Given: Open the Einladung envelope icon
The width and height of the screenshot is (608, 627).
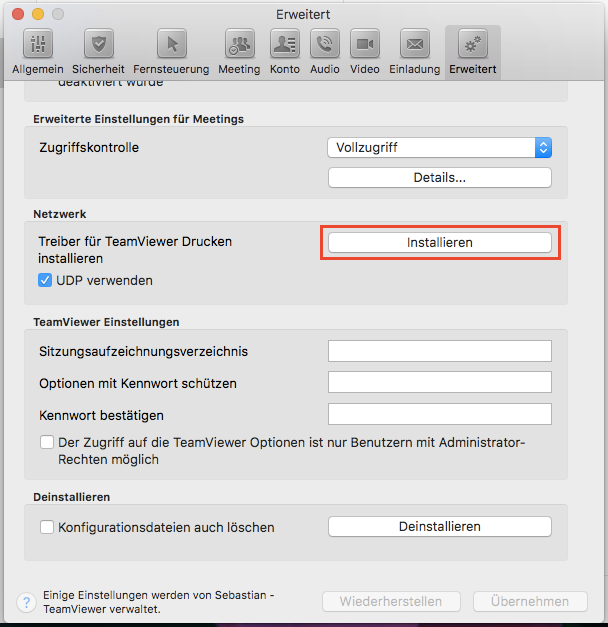Looking at the screenshot, I should coord(415,44).
